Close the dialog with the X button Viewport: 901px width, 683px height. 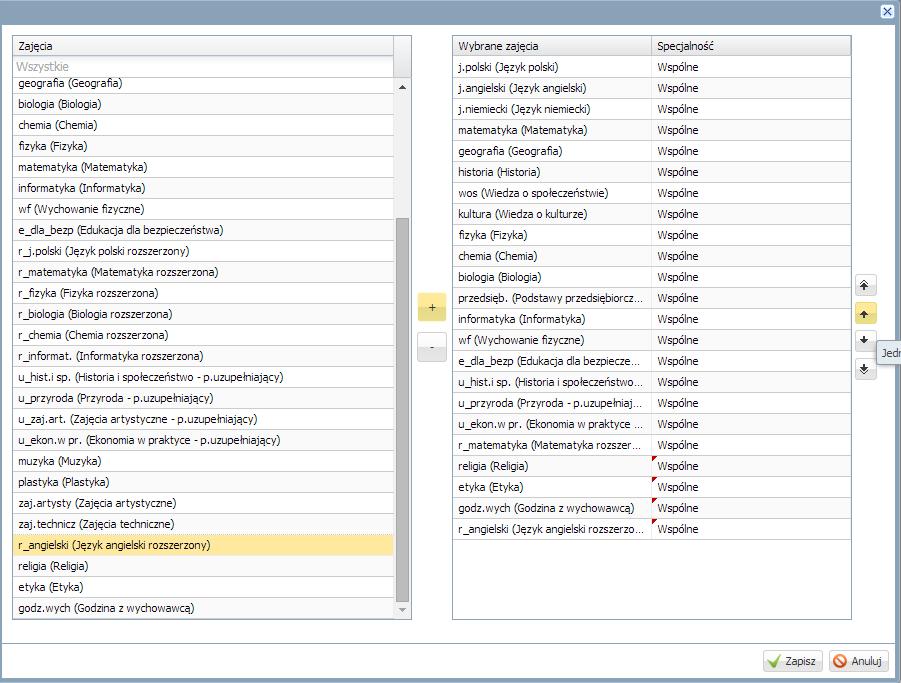(x=887, y=11)
